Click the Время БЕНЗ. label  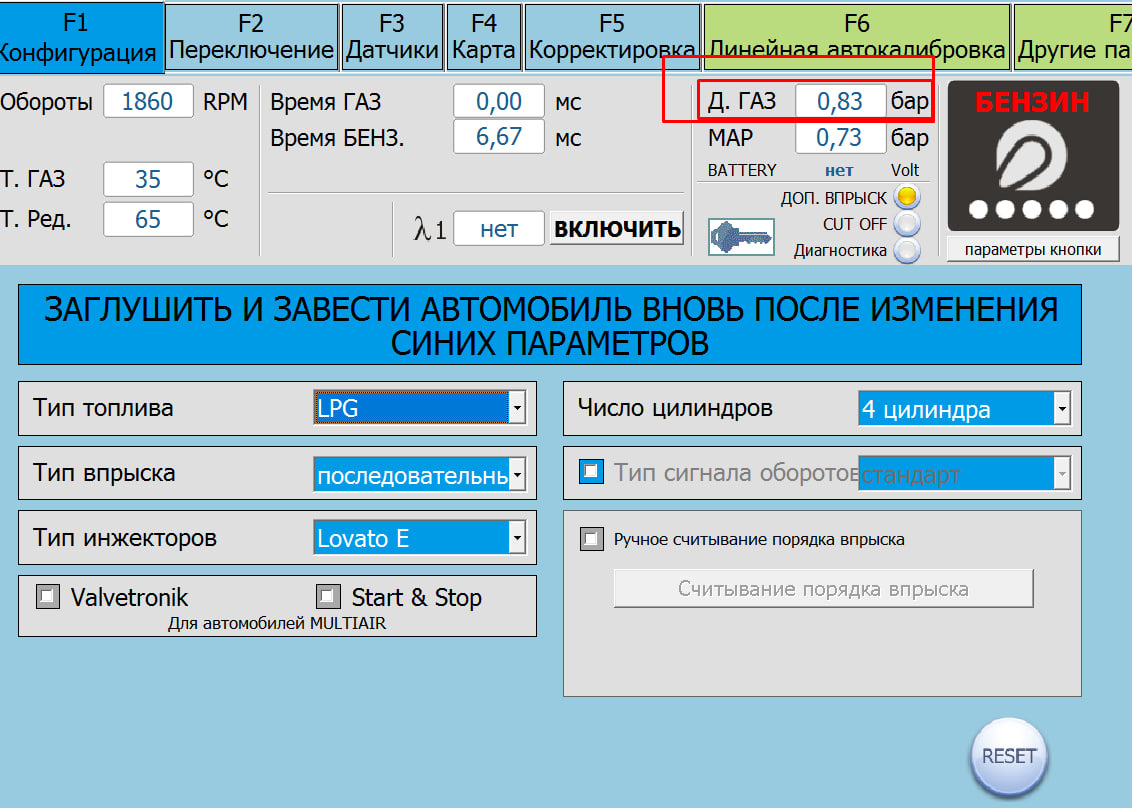pos(337,137)
